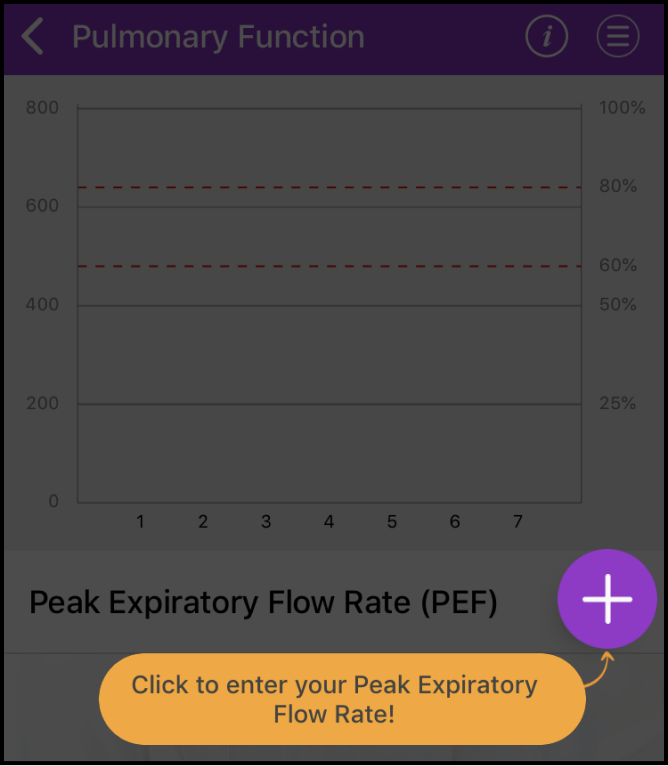Viewport: 668px width, 766px height.
Task: Click the 60% red dashed threshold line
Action: 330,266
